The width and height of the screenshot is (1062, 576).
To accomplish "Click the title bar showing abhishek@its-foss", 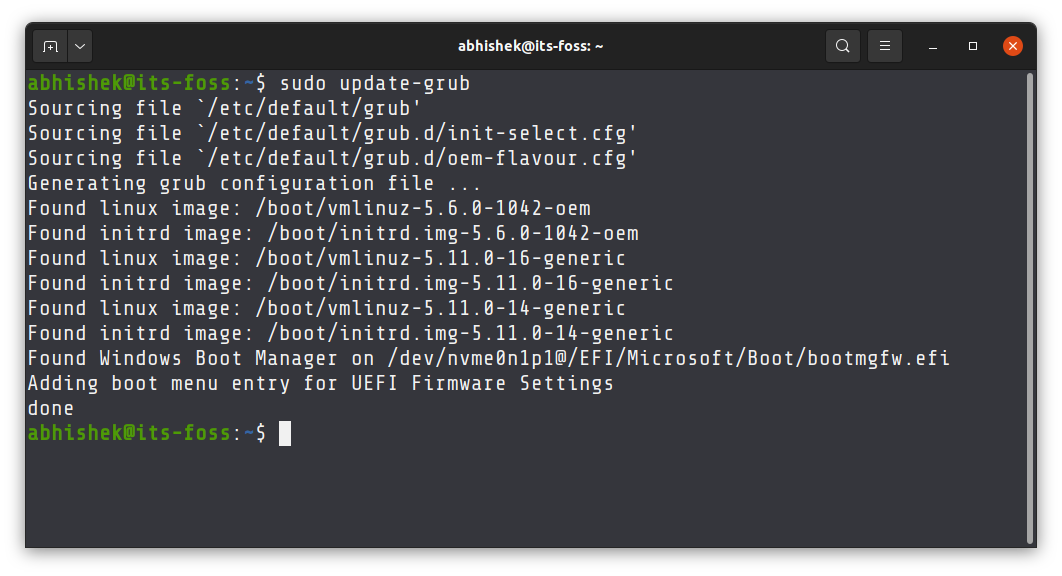I will [531, 45].
